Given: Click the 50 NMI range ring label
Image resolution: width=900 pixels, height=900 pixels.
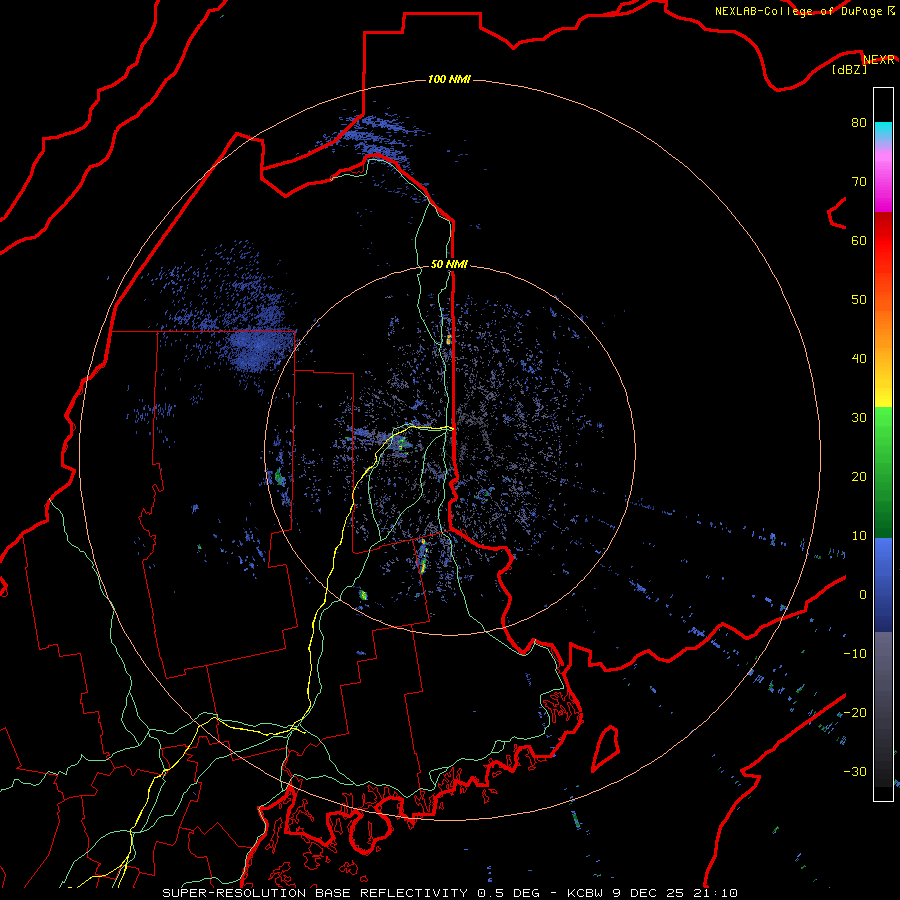Looking at the screenshot, I should [x=449, y=265].
